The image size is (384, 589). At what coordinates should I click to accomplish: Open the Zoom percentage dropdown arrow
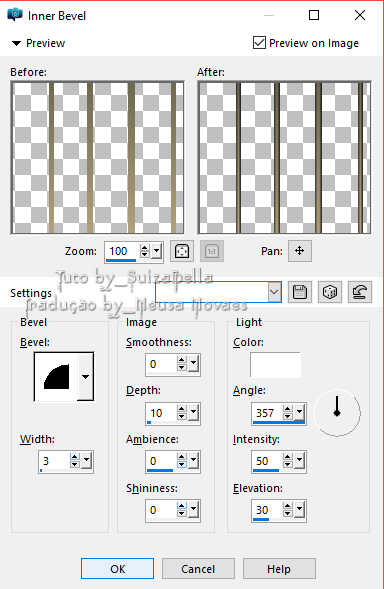click(x=156, y=251)
